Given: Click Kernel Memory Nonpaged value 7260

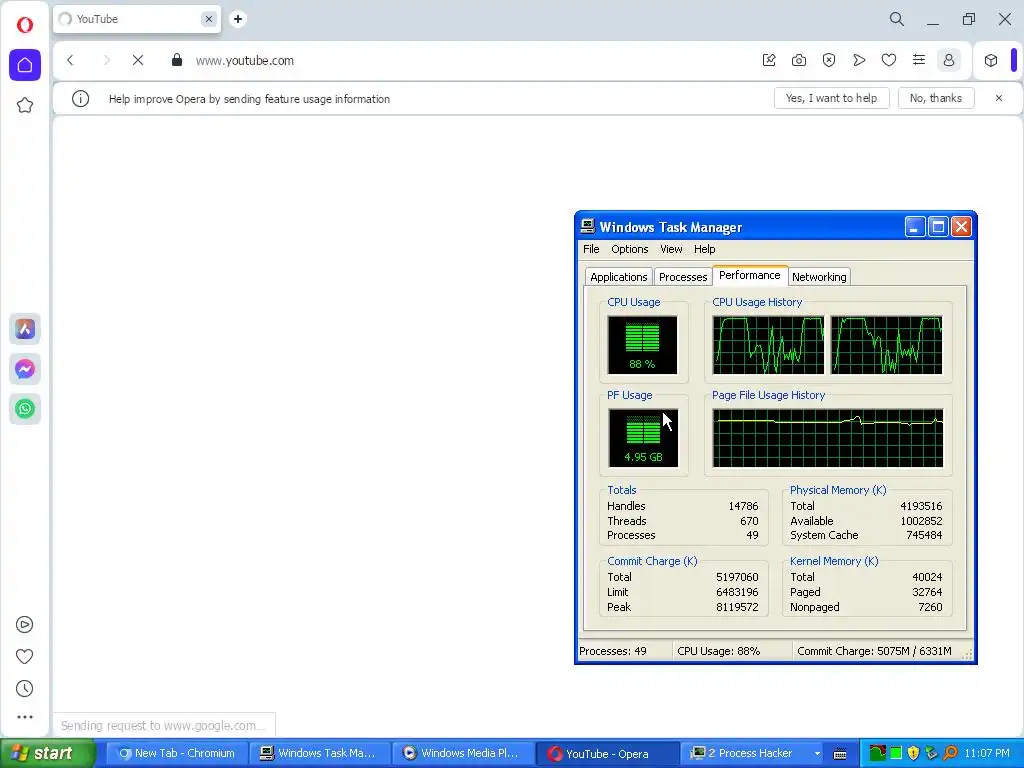Looking at the screenshot, I should click(x=930, y=607).
